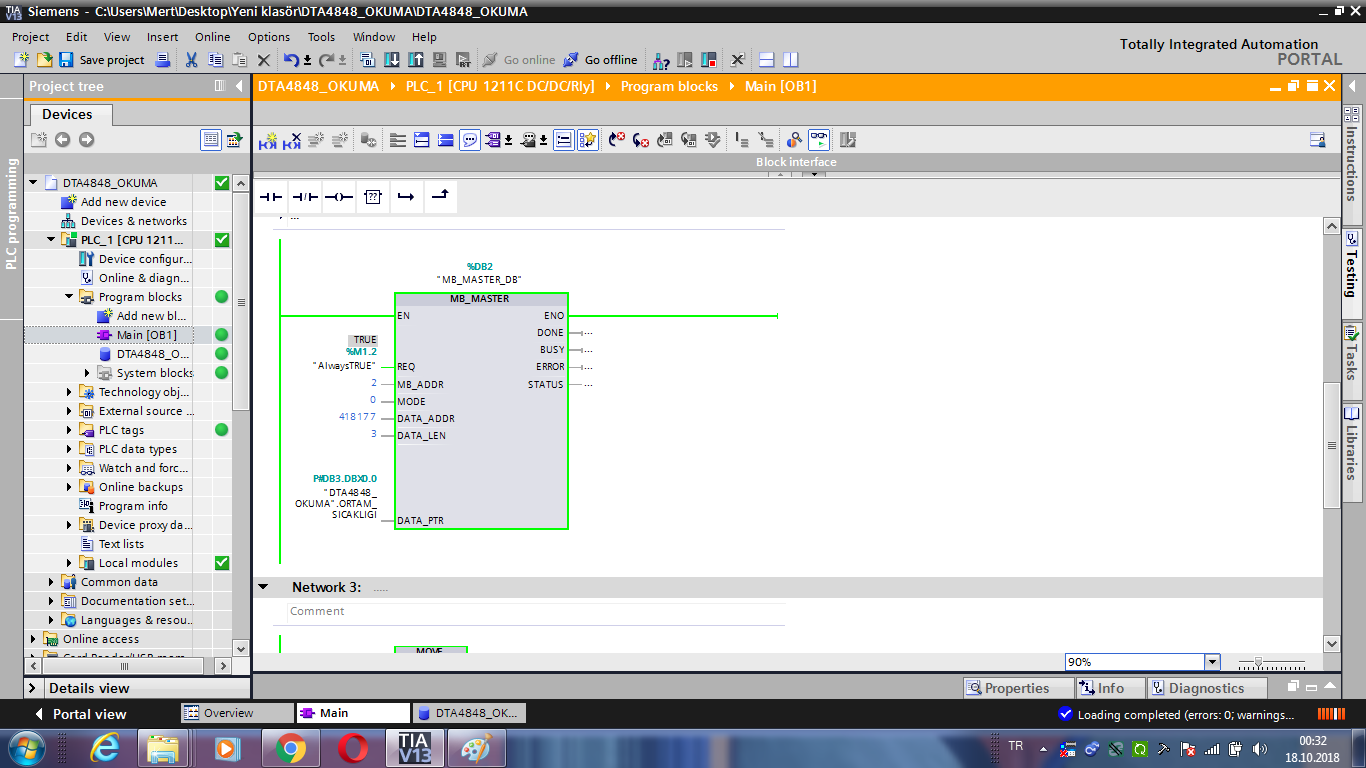Collapse the PLC_1 tree node

(x=51, y=240)
